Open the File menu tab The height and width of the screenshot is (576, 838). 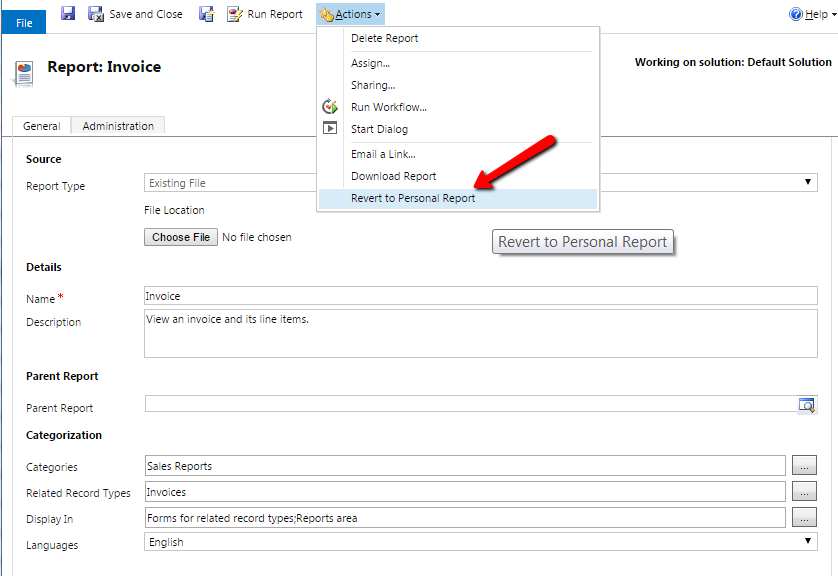24,22
